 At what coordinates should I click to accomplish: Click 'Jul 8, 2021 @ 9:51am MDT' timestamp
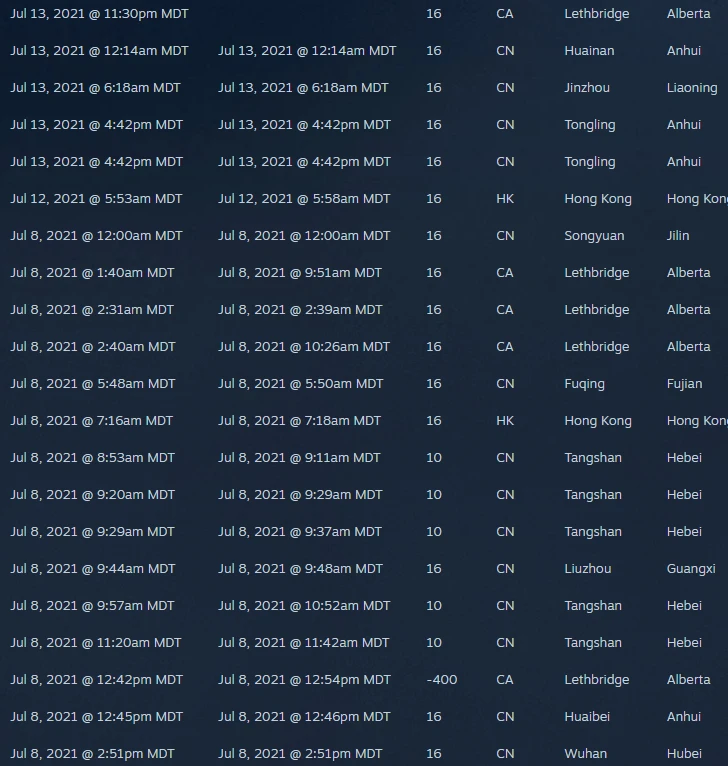point(300,273)
